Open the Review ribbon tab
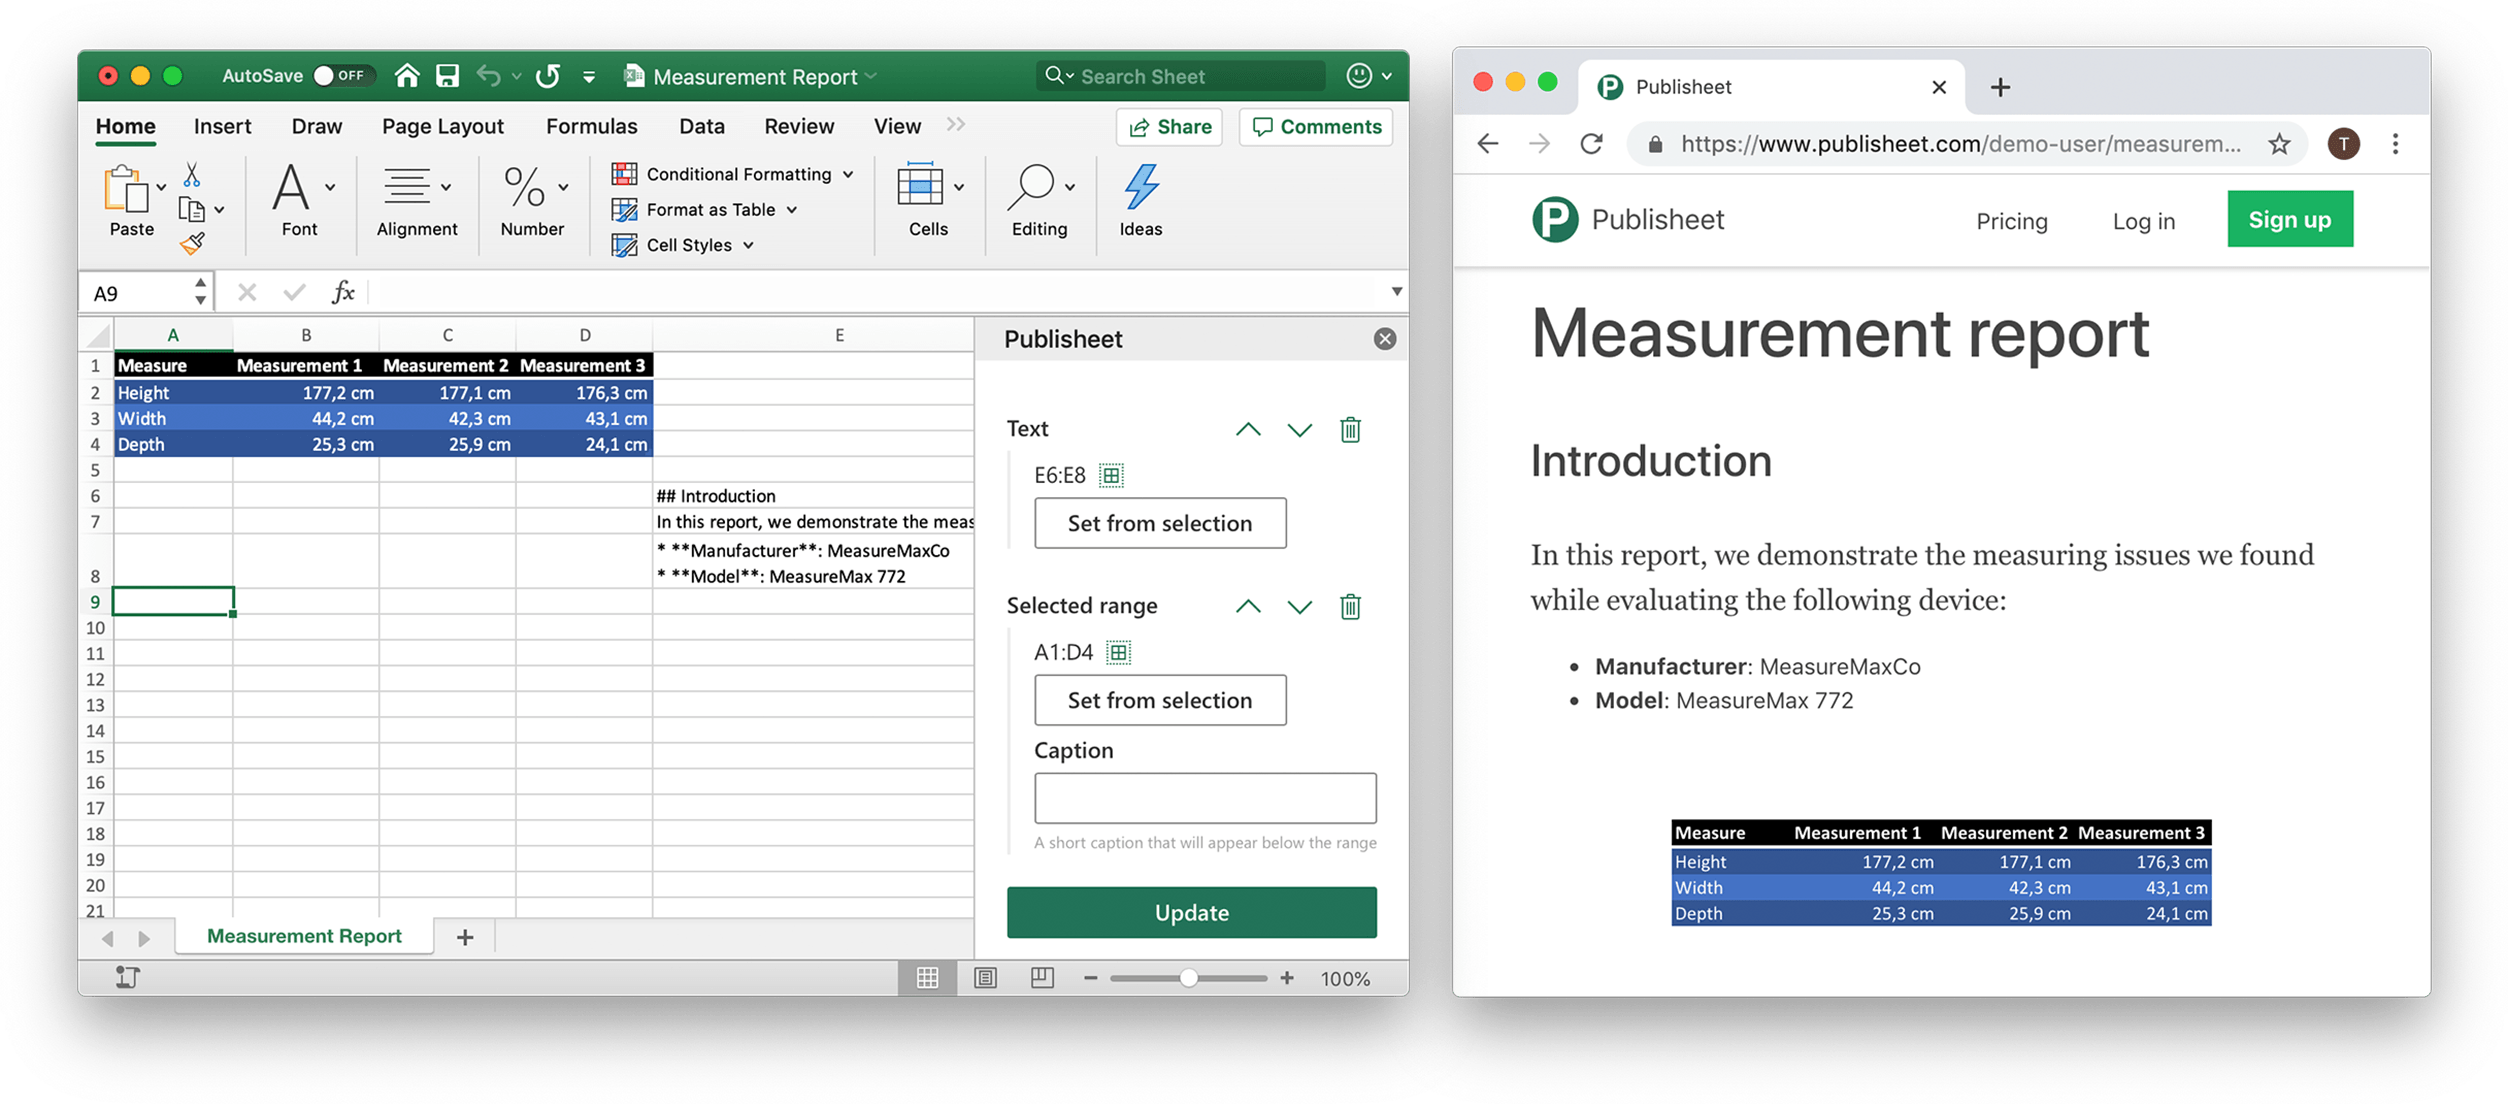Viewport: 2508px width, 1104px height. click(798, 126)
